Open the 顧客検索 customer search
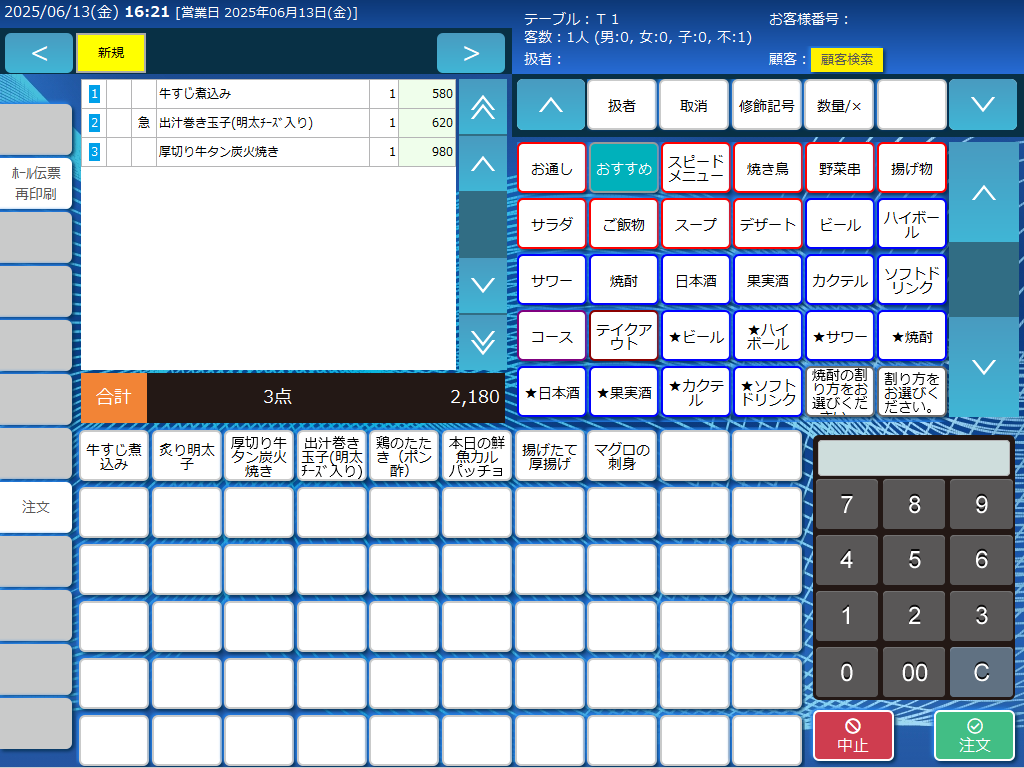The image size is (1024, 768). point(846,59)
